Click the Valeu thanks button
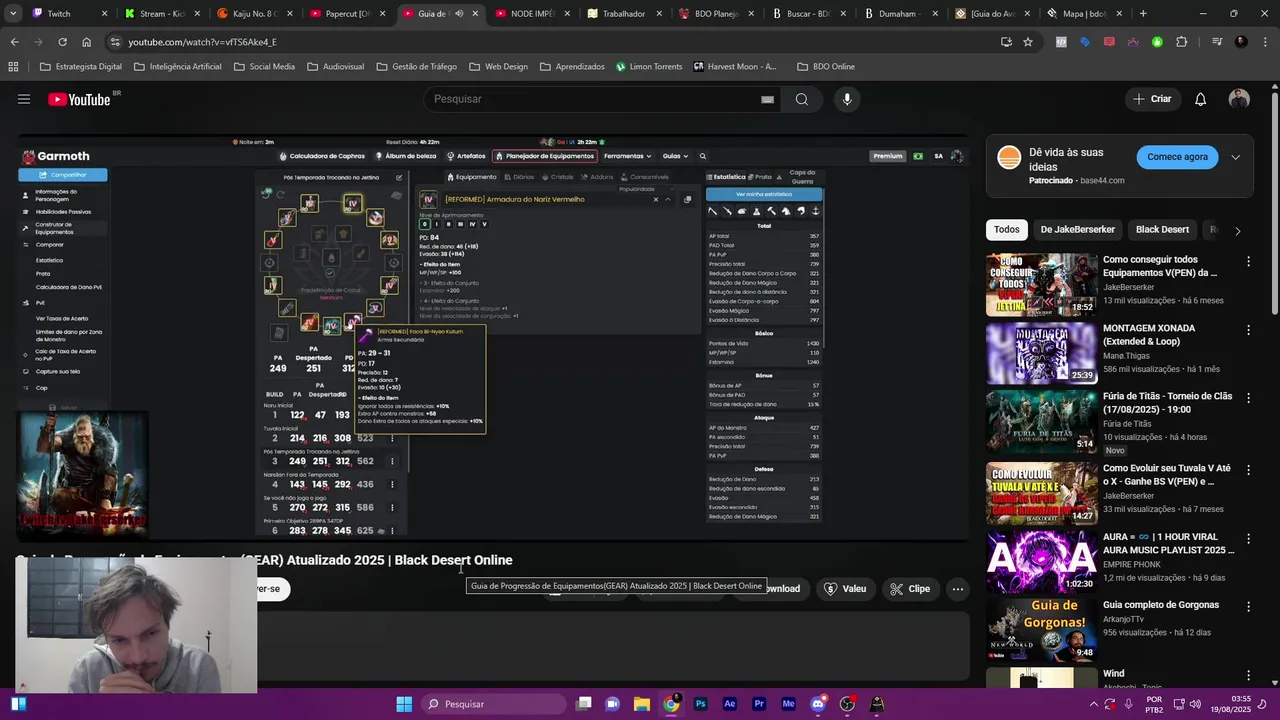This screenshot has height=720, width=1280. click(x=845, y=589)
